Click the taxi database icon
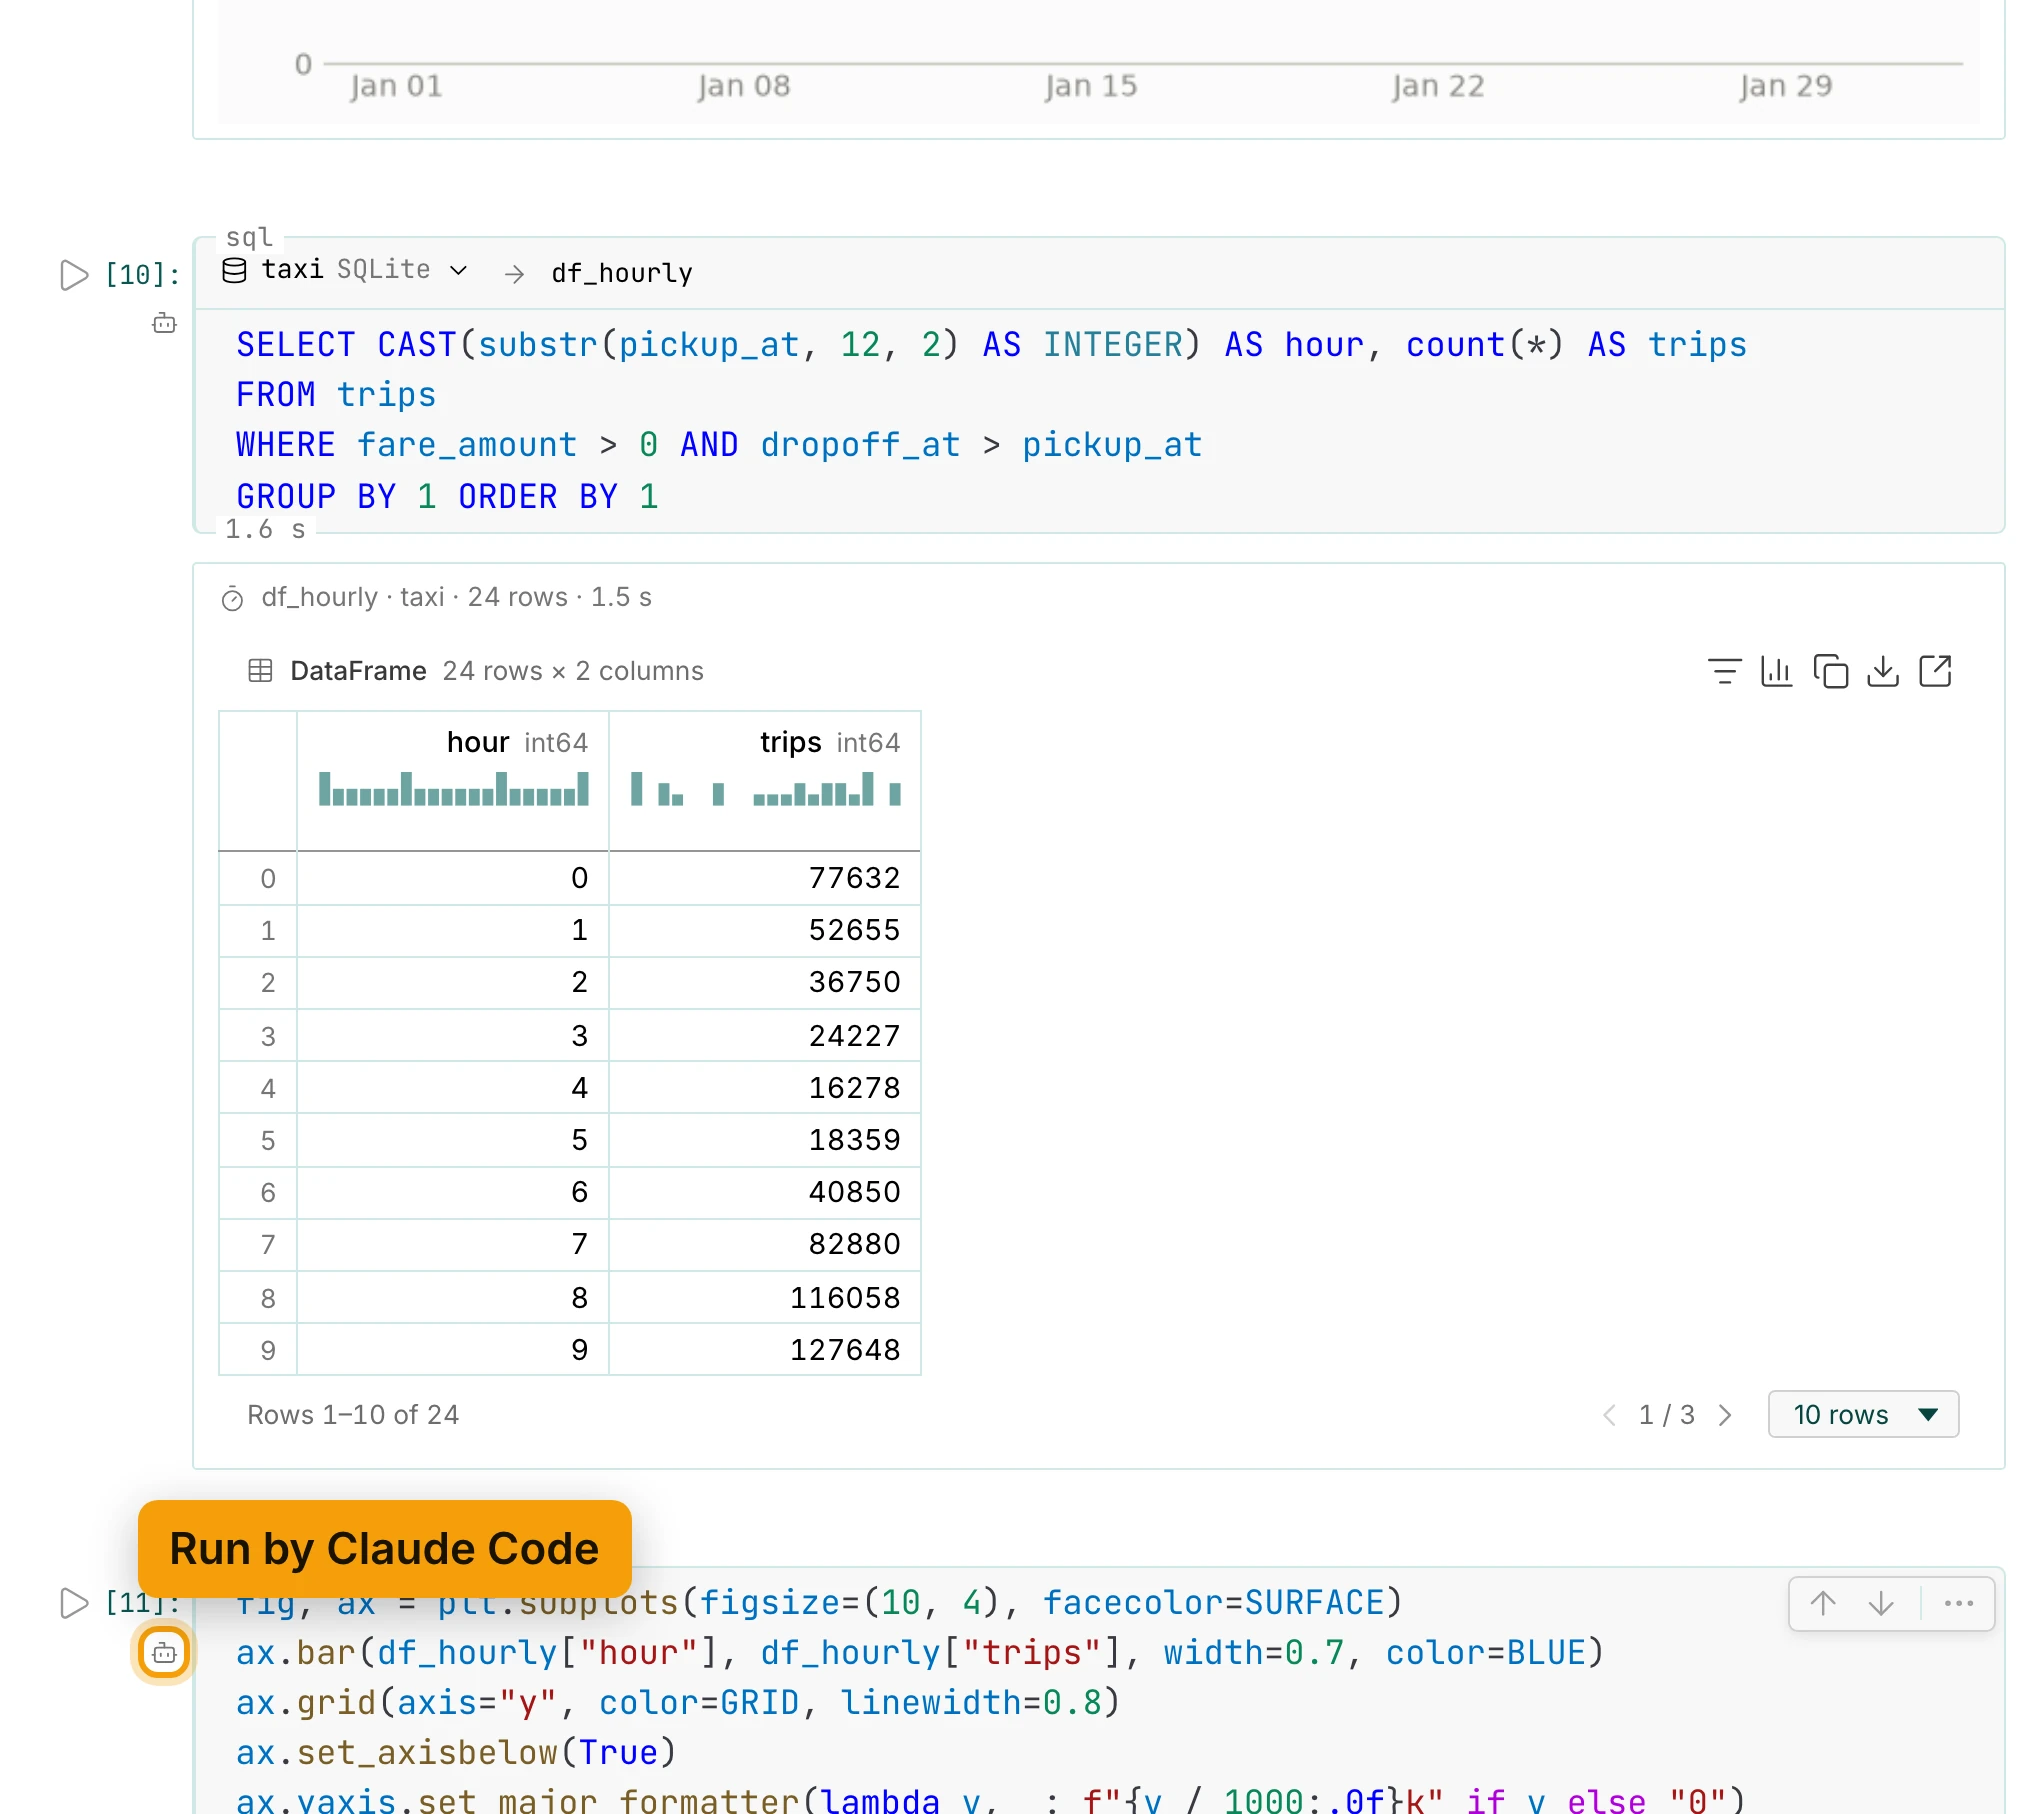 pyautogui.click(x=234, y=271)
